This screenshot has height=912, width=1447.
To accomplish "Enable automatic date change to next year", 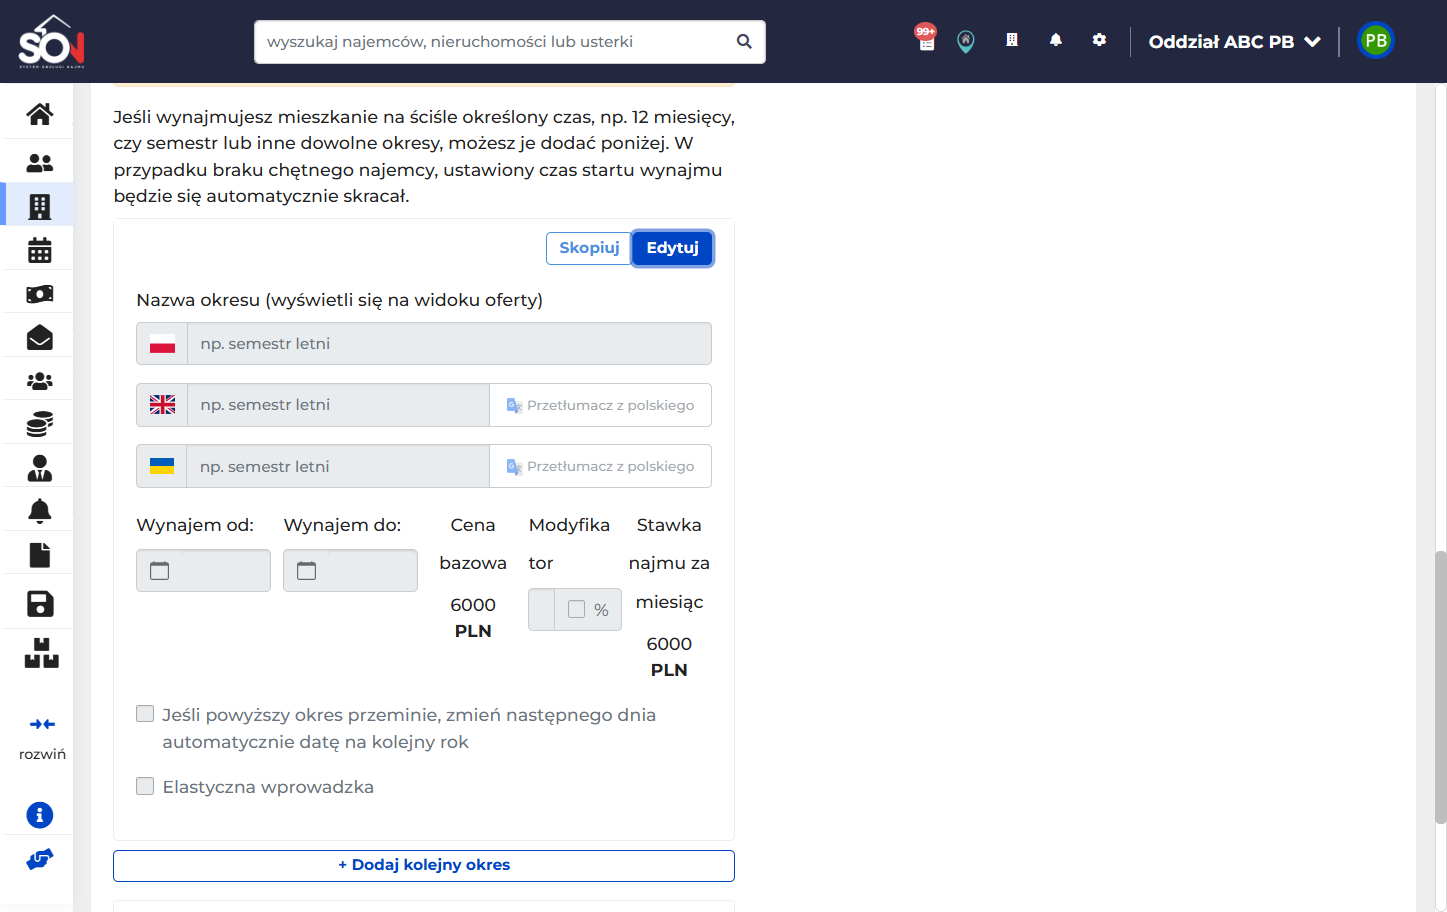I will pyautogui.click(x=145, y=714).
